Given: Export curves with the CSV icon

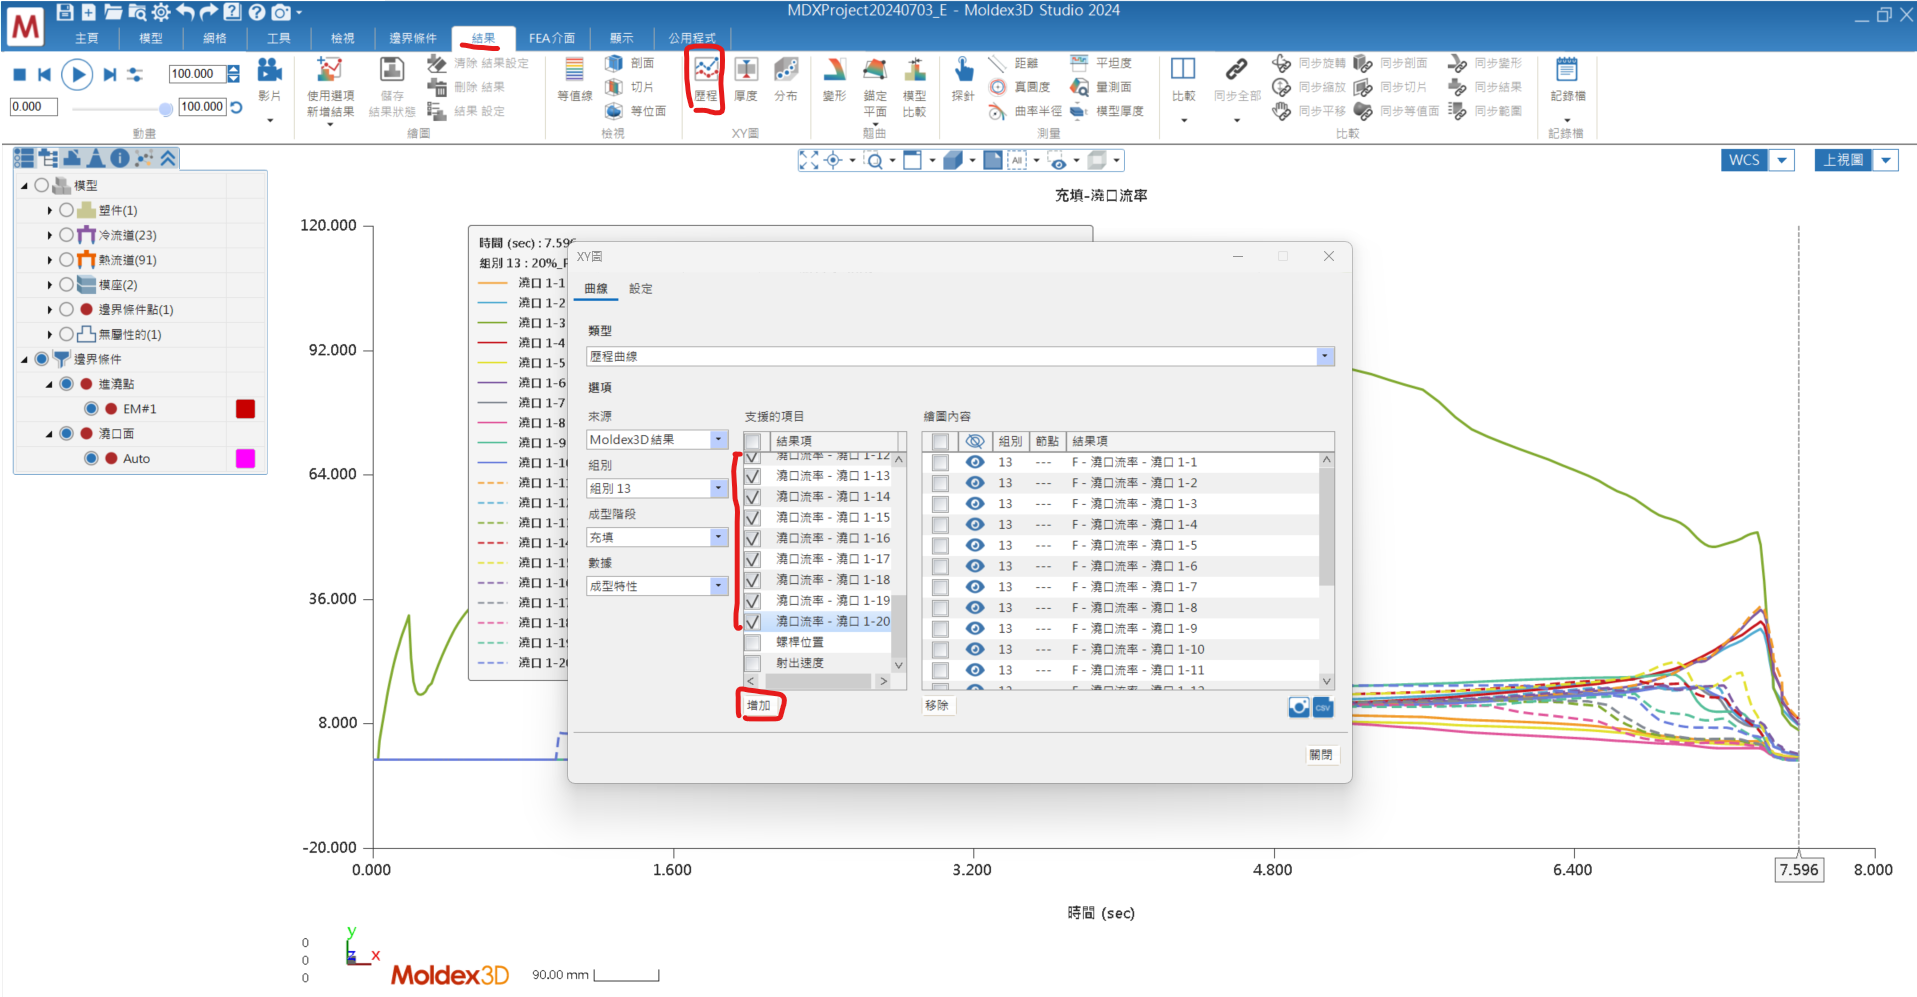Looking at the screenshot, I should pyautogui.click(x=1323, y=707).
